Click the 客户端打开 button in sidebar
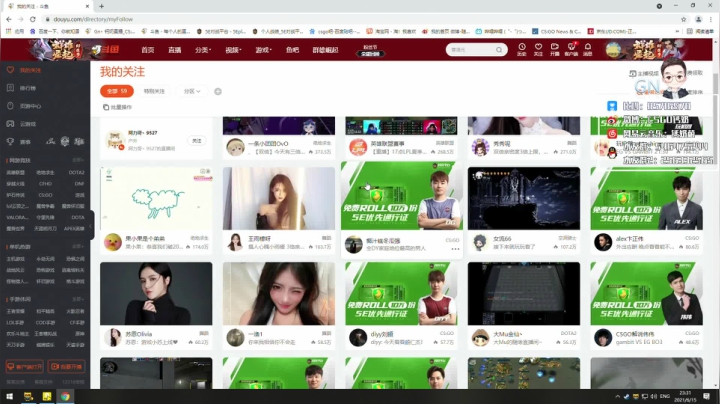The width and height of the screenshot is (720, 404). click(x=24, y=366)
